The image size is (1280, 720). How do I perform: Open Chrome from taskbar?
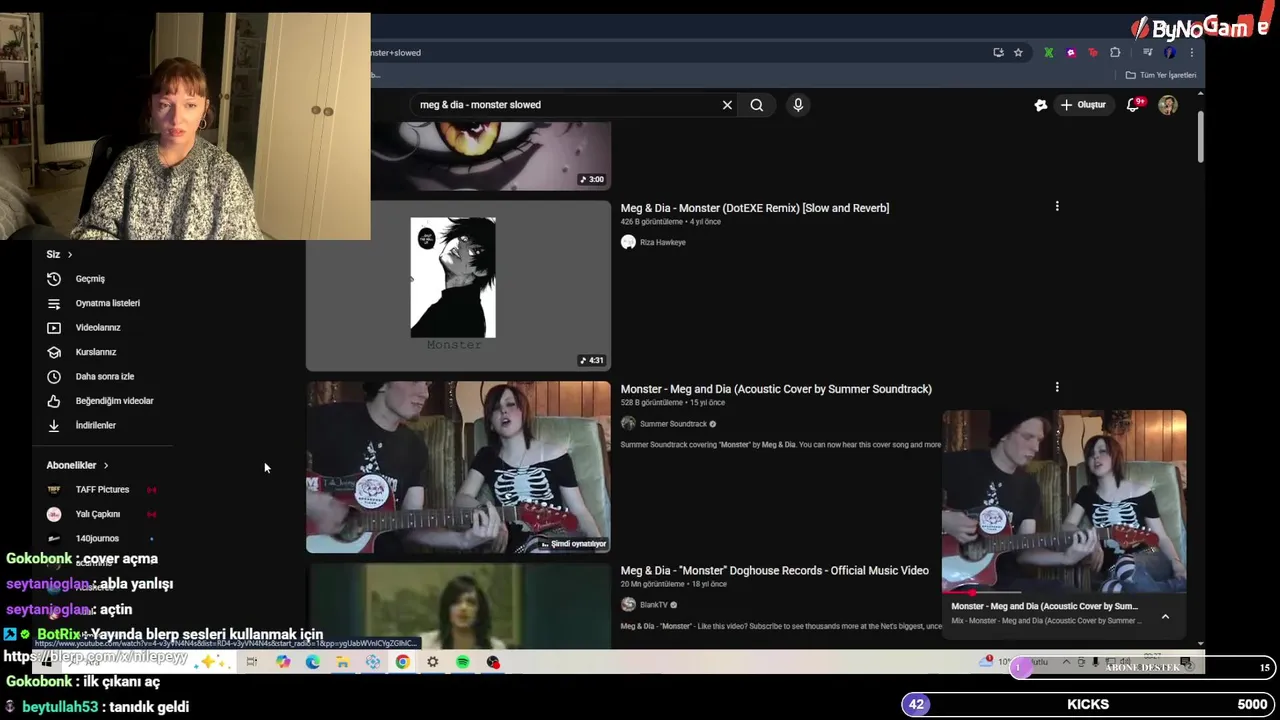pyautogui.click(x=402, y=662)
